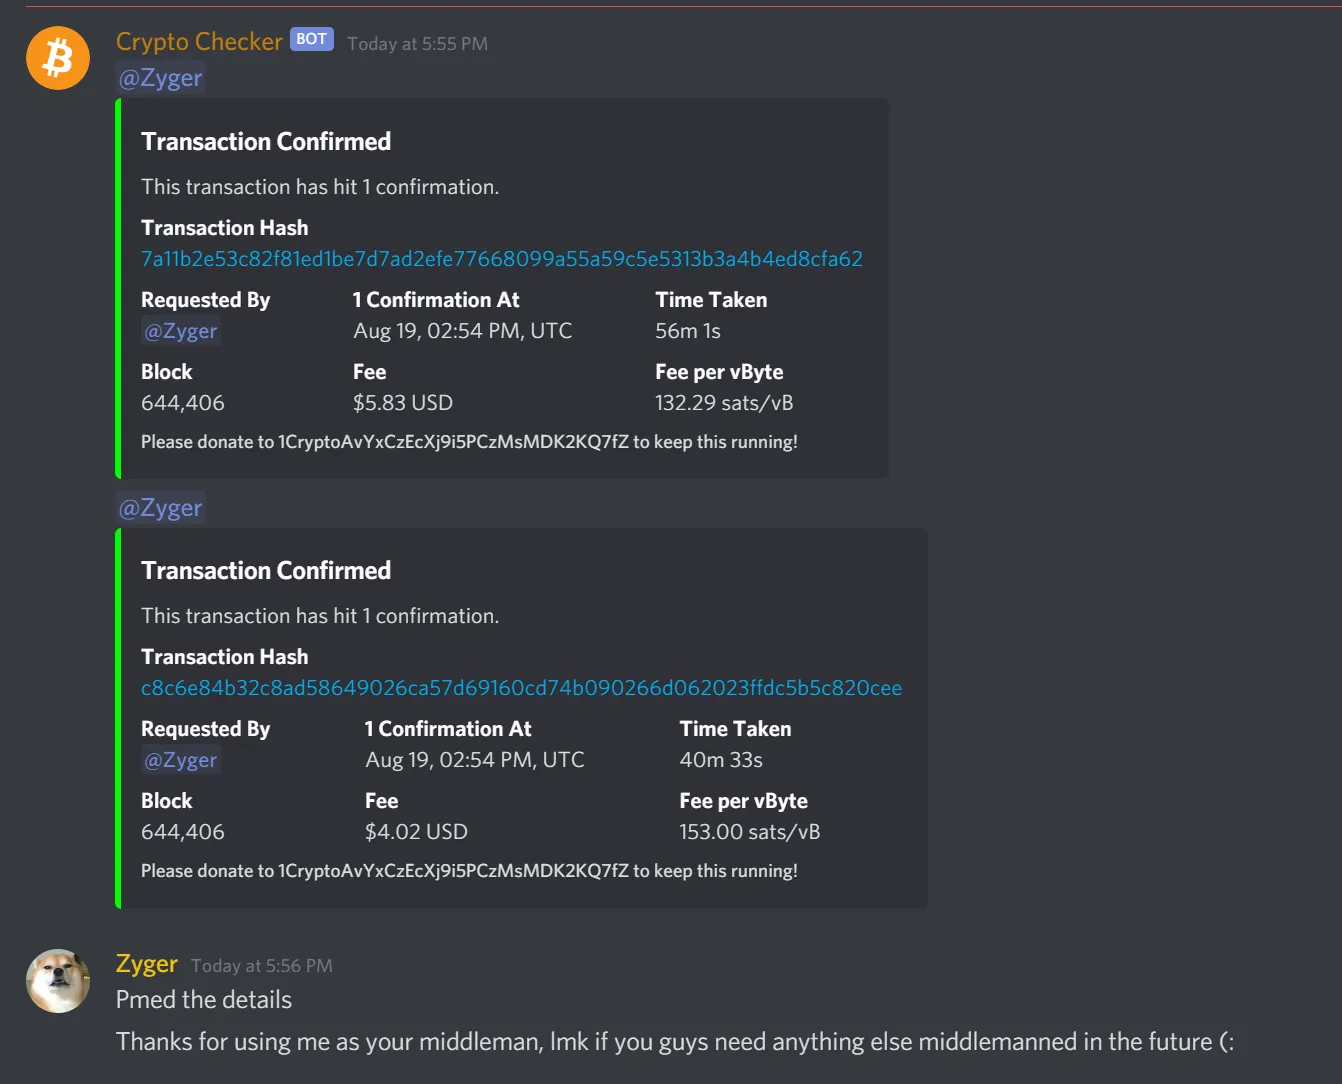Click @Zyger mention preceding the c8c6e84b transaction embed

point(161,508)
